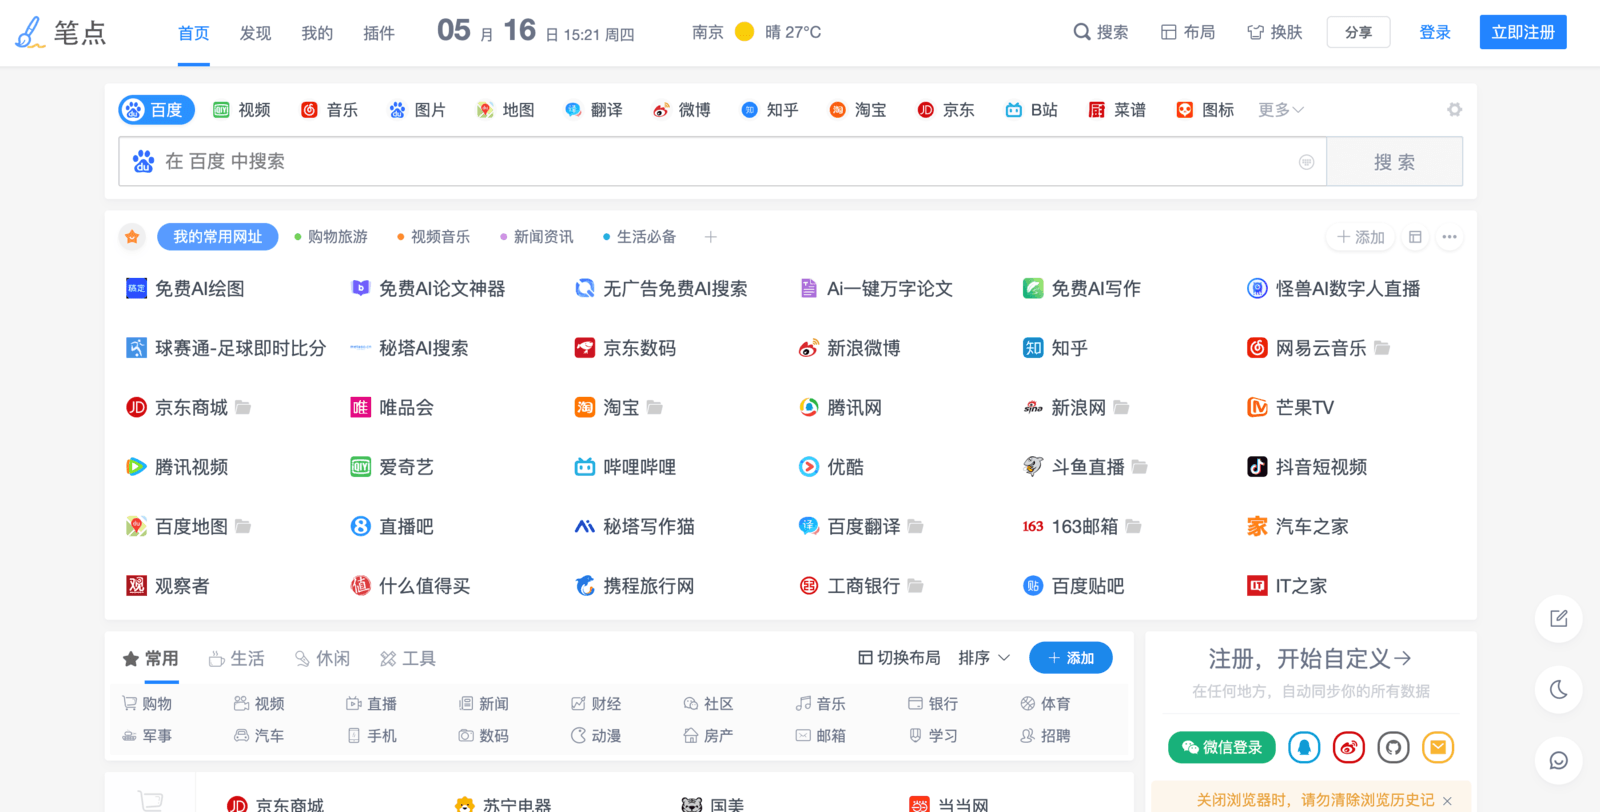1600x812 pixels.
Task: Select 百度 search engine
Action: point(156,110)
